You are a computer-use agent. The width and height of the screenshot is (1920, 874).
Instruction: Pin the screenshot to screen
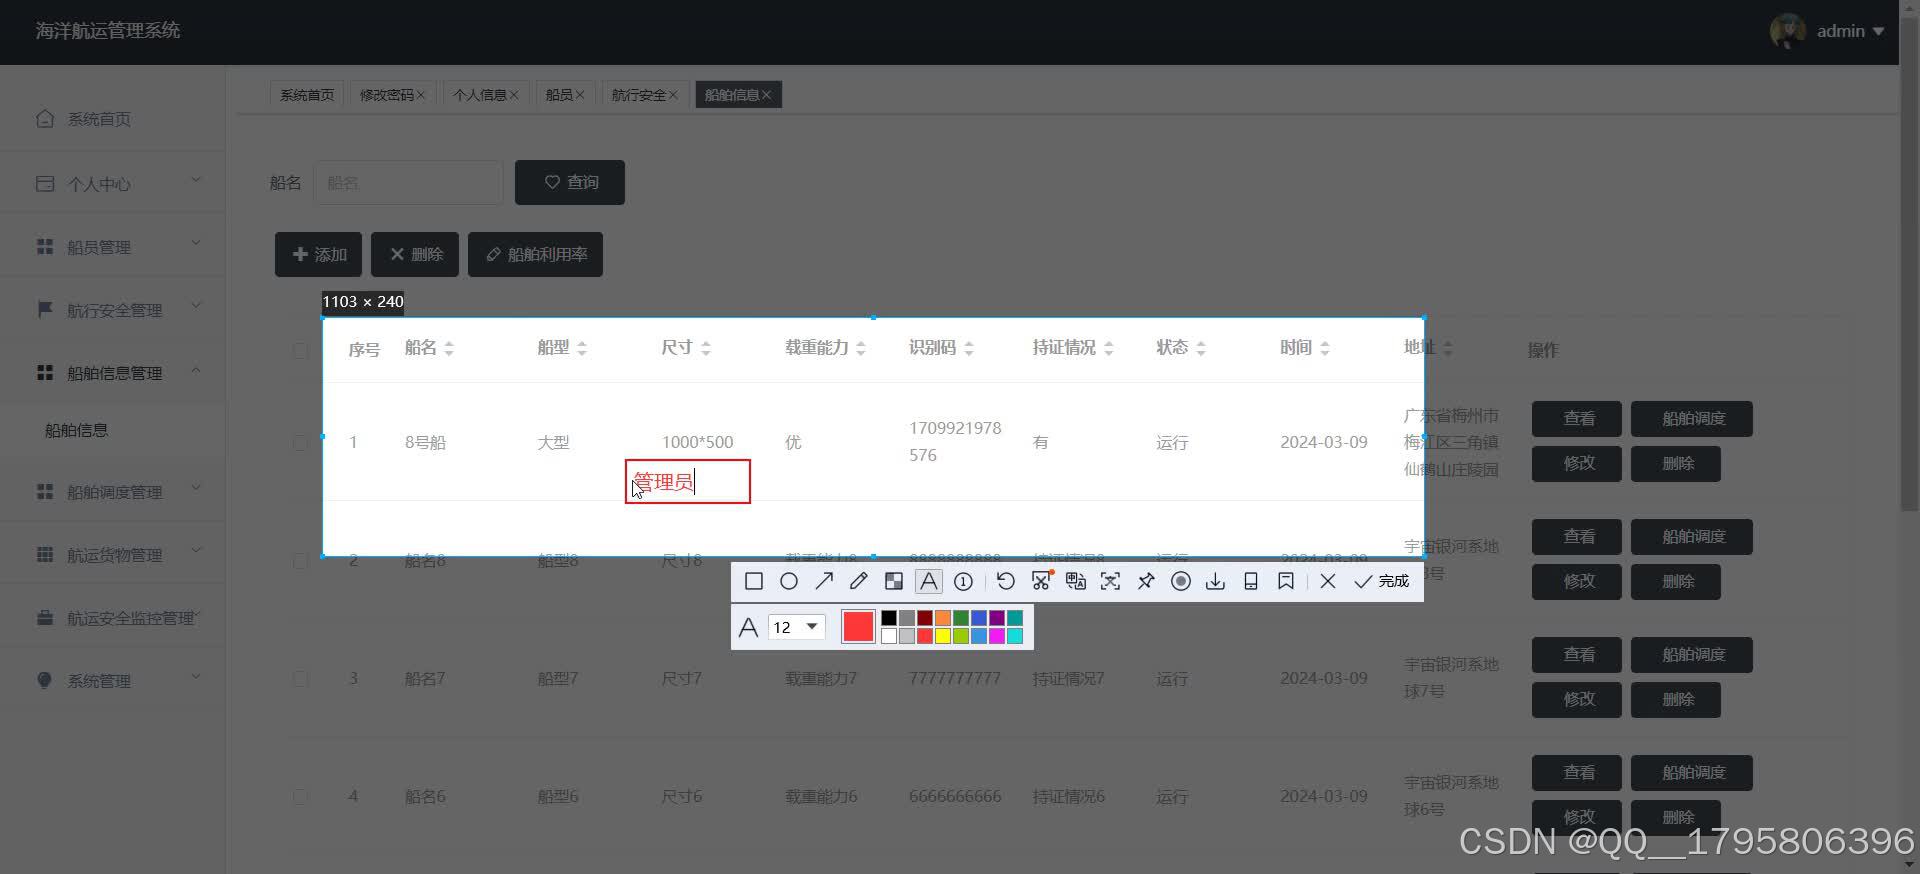(1146, 581)
